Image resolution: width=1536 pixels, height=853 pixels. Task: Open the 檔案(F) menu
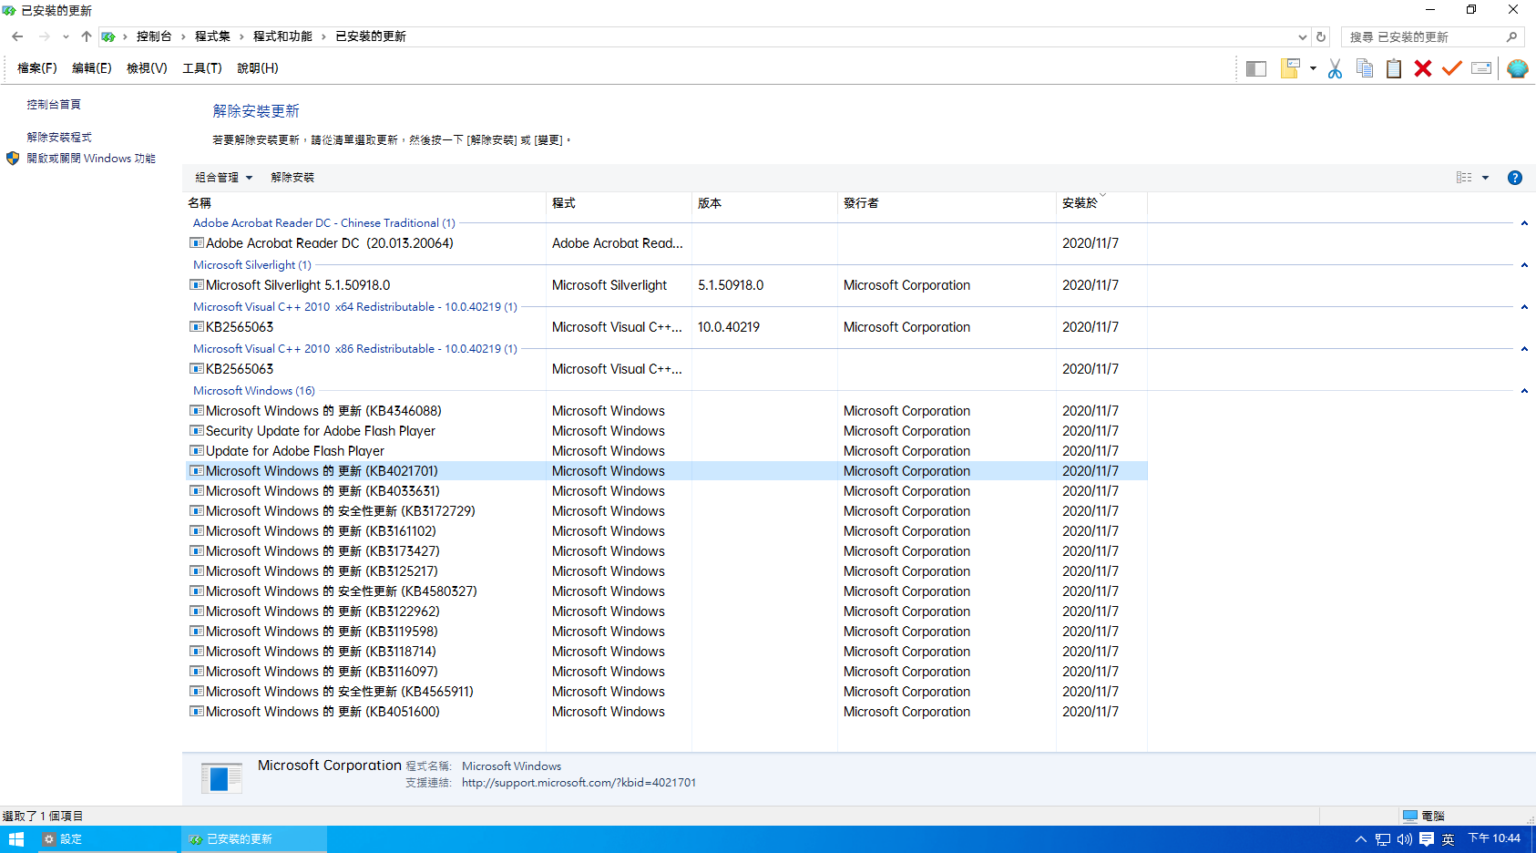click(x=37, y=68)
